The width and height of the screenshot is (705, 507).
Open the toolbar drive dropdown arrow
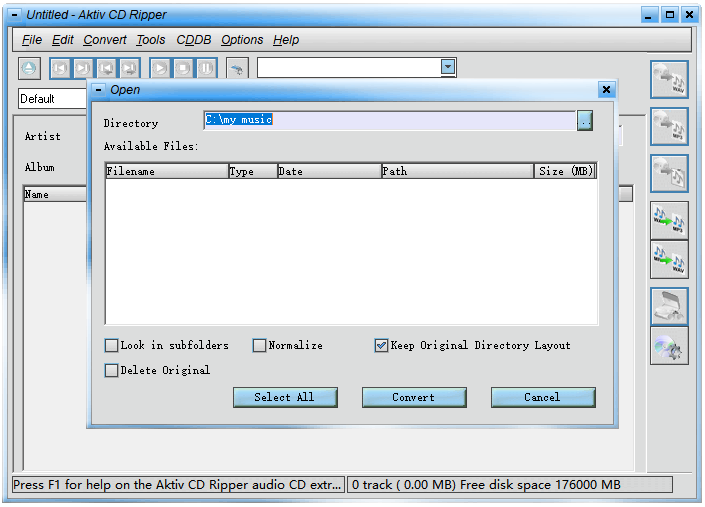[x=448, y=67]
